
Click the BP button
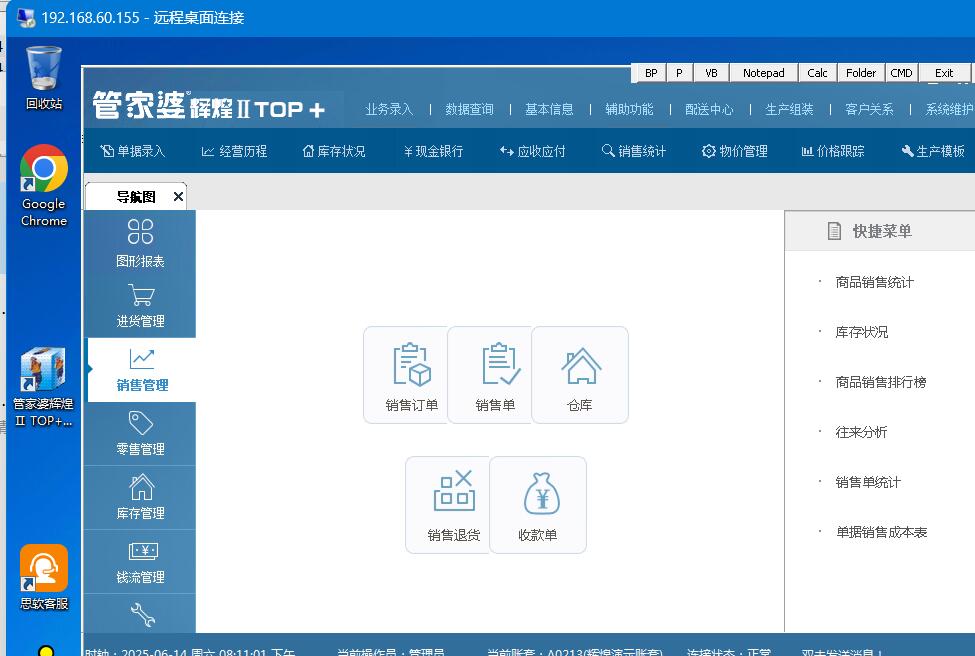pyautogui.click(x=651, y=73)
